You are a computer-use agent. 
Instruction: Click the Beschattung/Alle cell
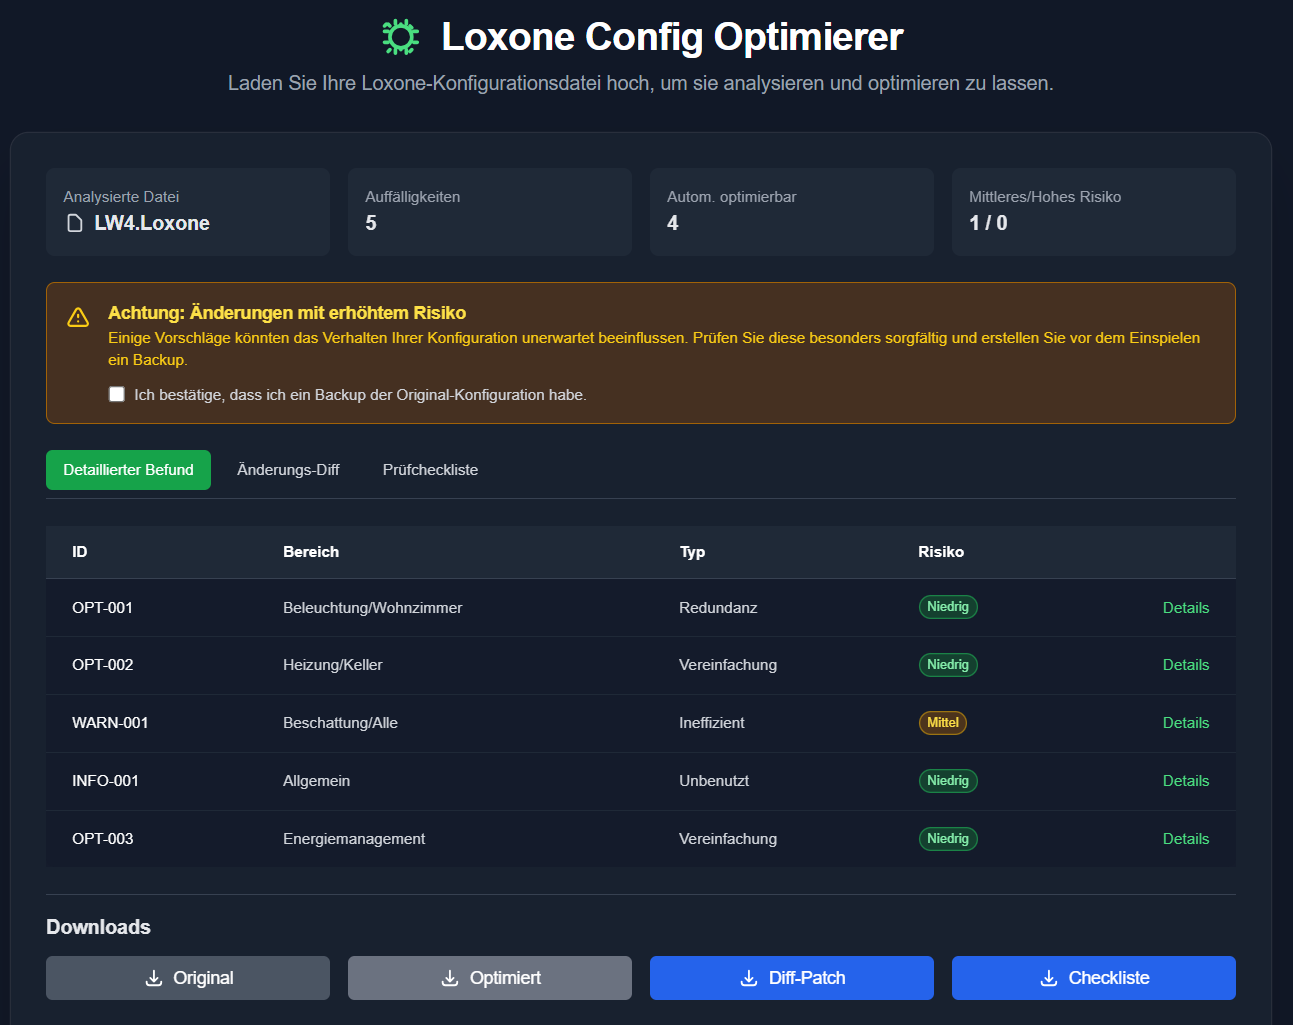[x=340, y=723]
